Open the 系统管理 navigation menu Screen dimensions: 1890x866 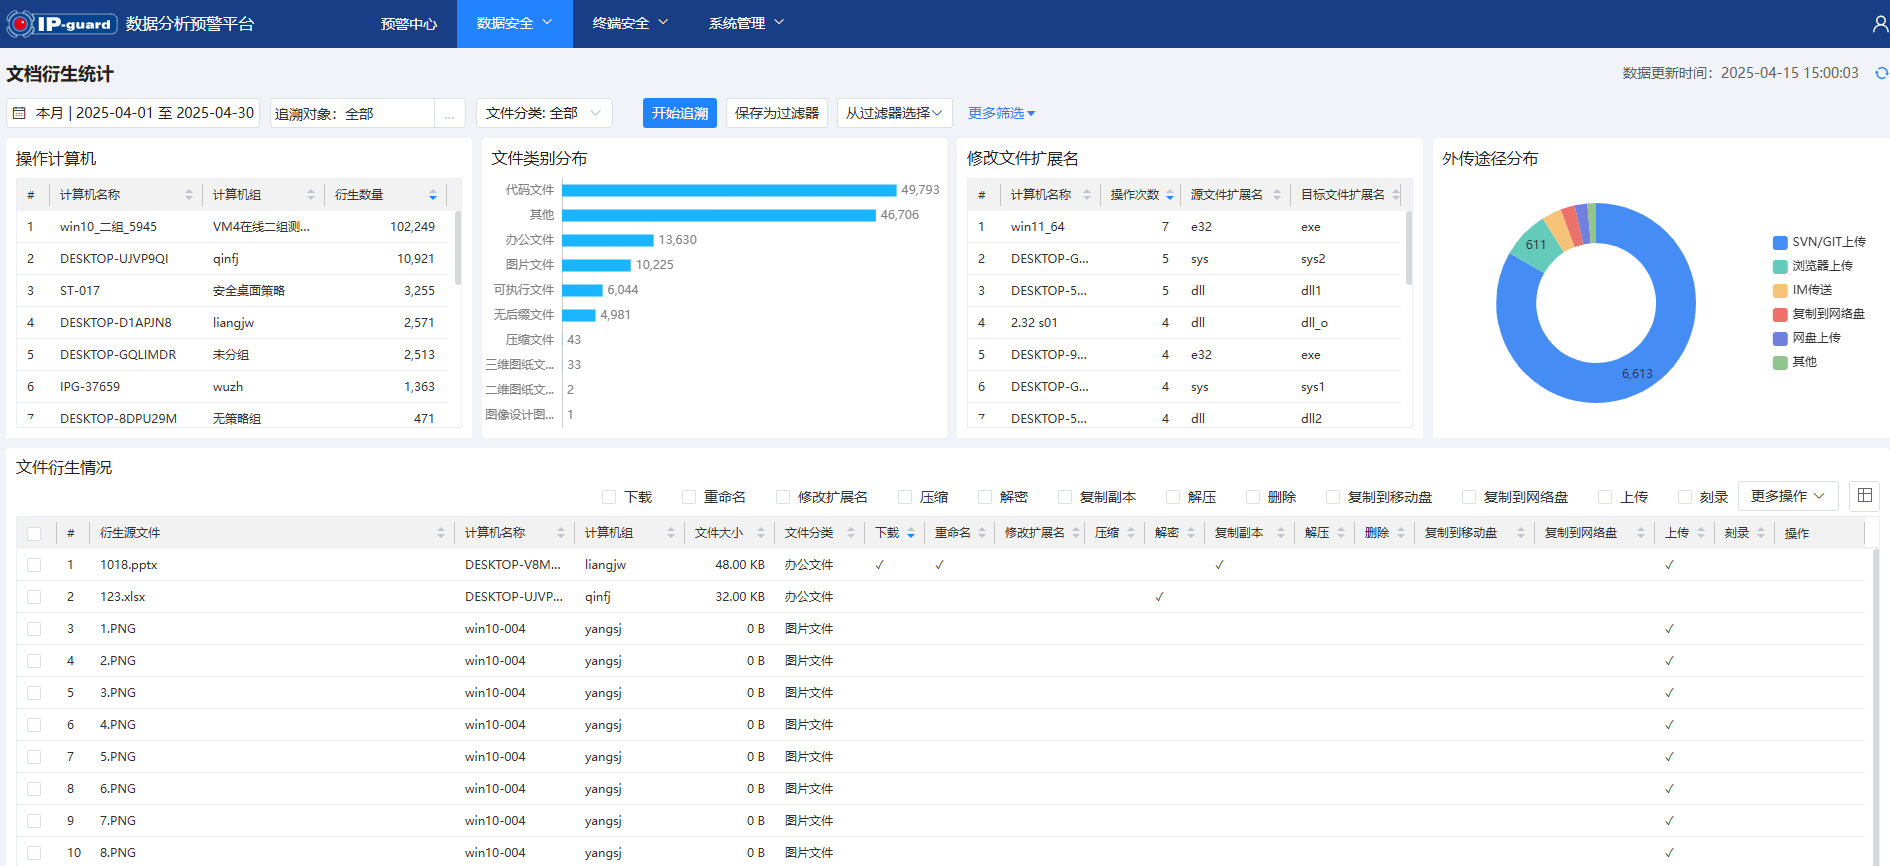[x=747, y=23]
